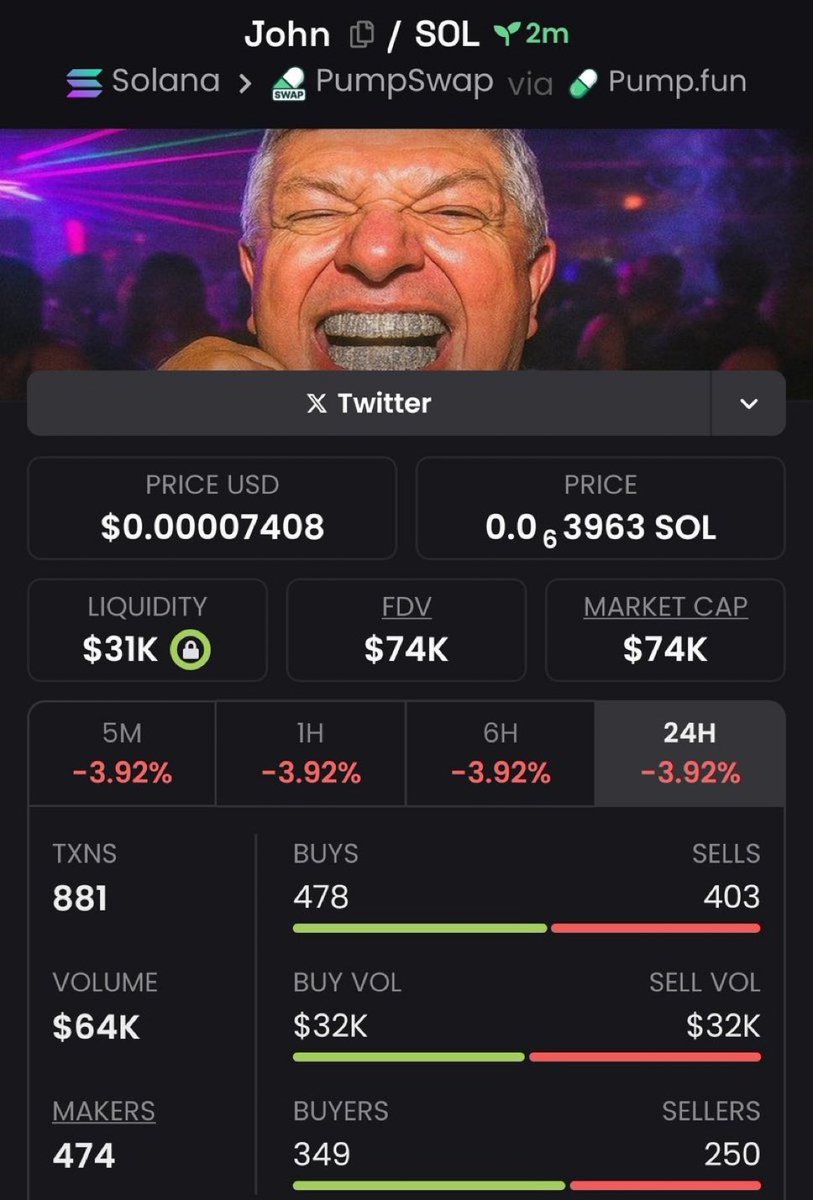Click the copy token name icon
The height and width of the screenshot is (1200, 813).
361,35
